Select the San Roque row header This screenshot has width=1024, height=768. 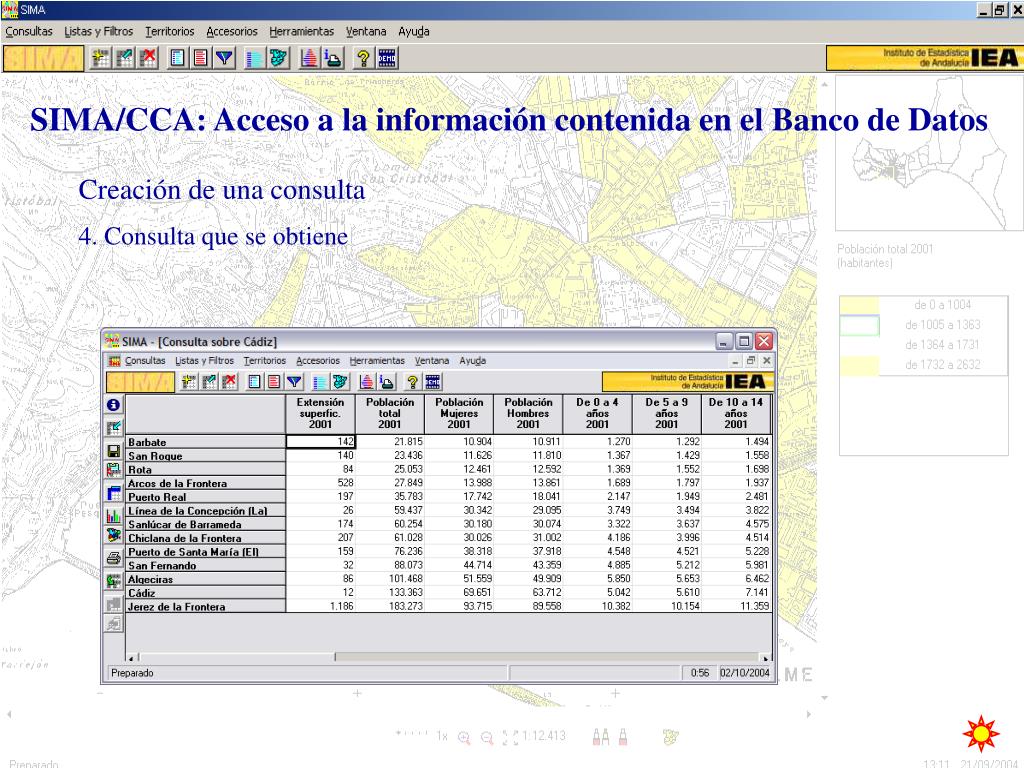coord(206,456)
